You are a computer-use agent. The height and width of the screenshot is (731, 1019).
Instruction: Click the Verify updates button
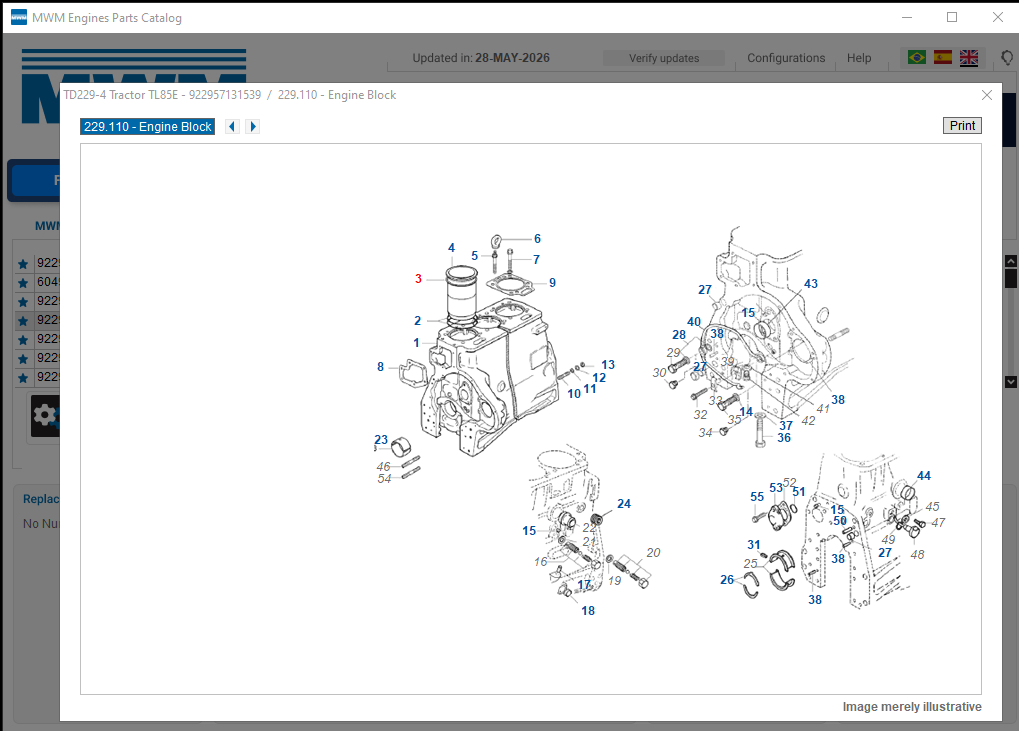pos(664,58)
